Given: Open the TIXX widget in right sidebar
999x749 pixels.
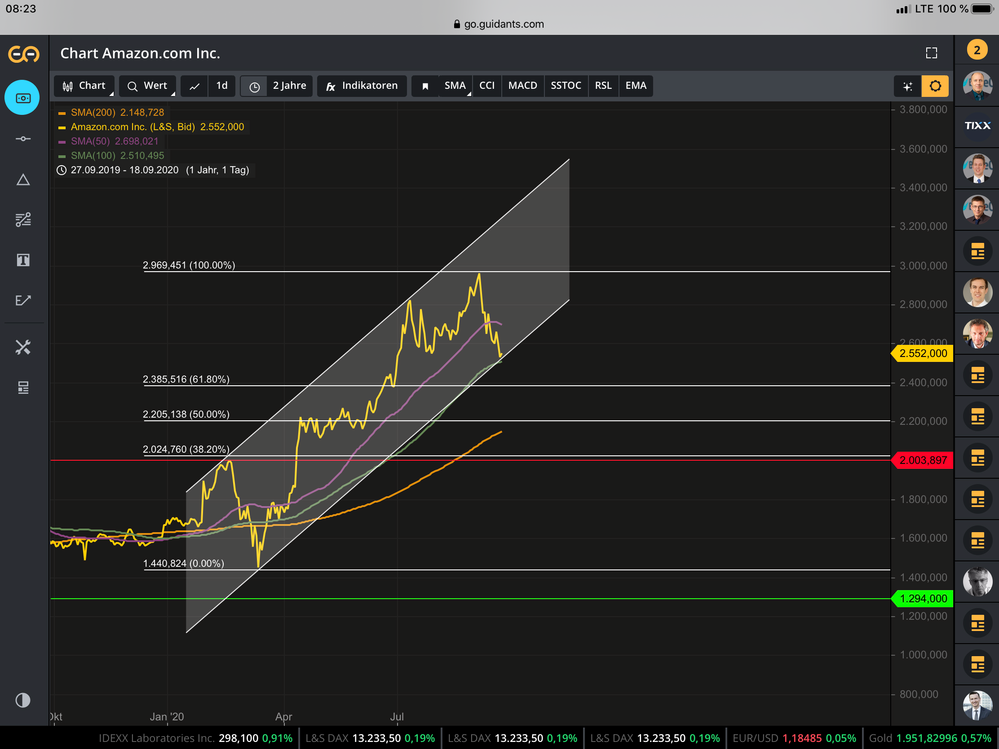Looking at the screenshot, I should [976, 126].
